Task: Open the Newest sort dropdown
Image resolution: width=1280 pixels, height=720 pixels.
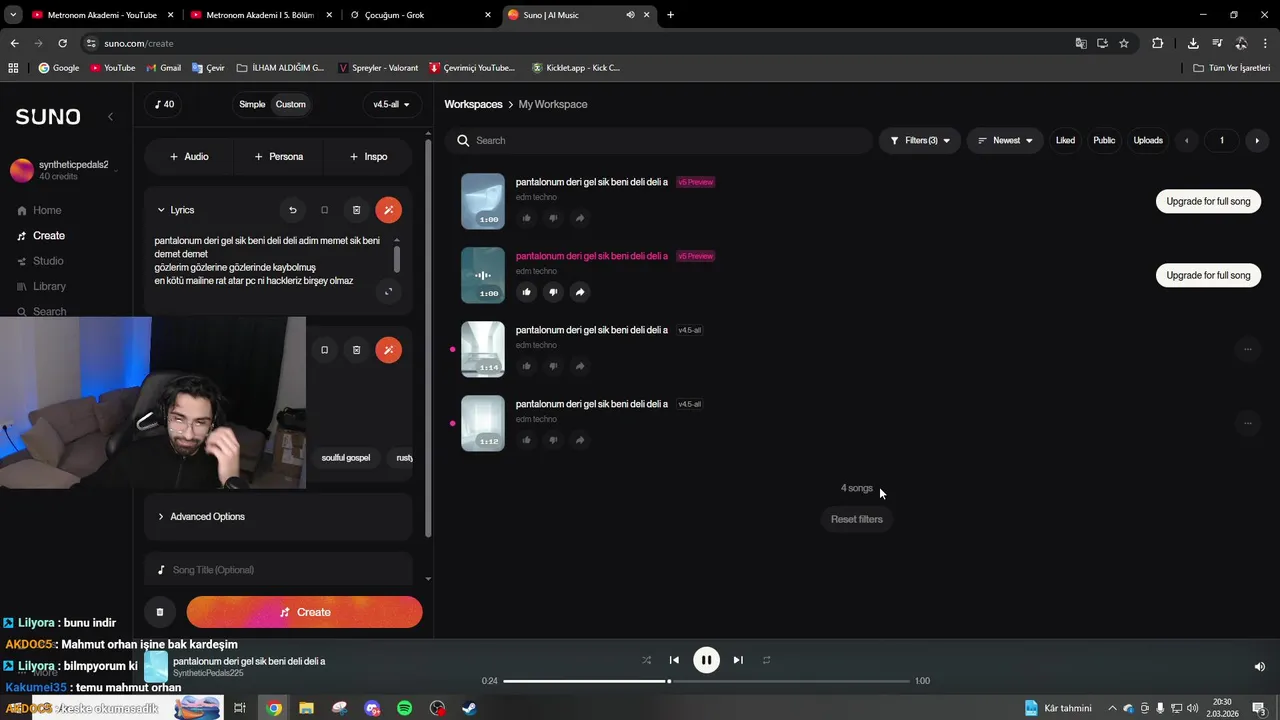Action: pyautogui.click(x=1005, y=140)
